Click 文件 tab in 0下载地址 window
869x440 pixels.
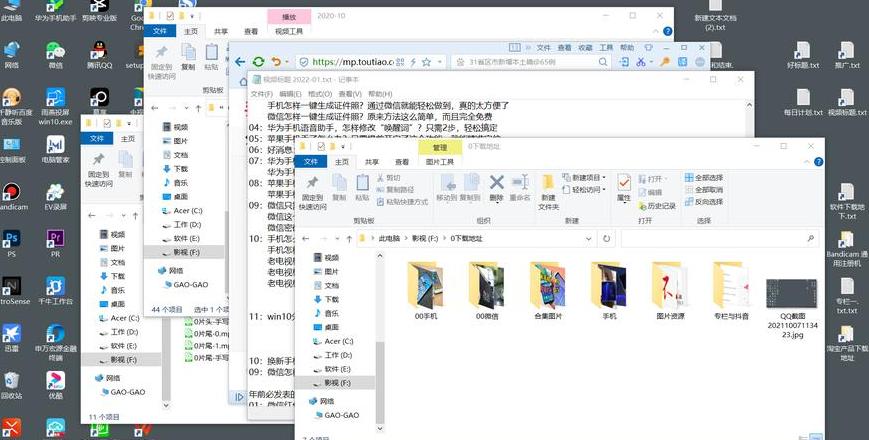[311, 162]
